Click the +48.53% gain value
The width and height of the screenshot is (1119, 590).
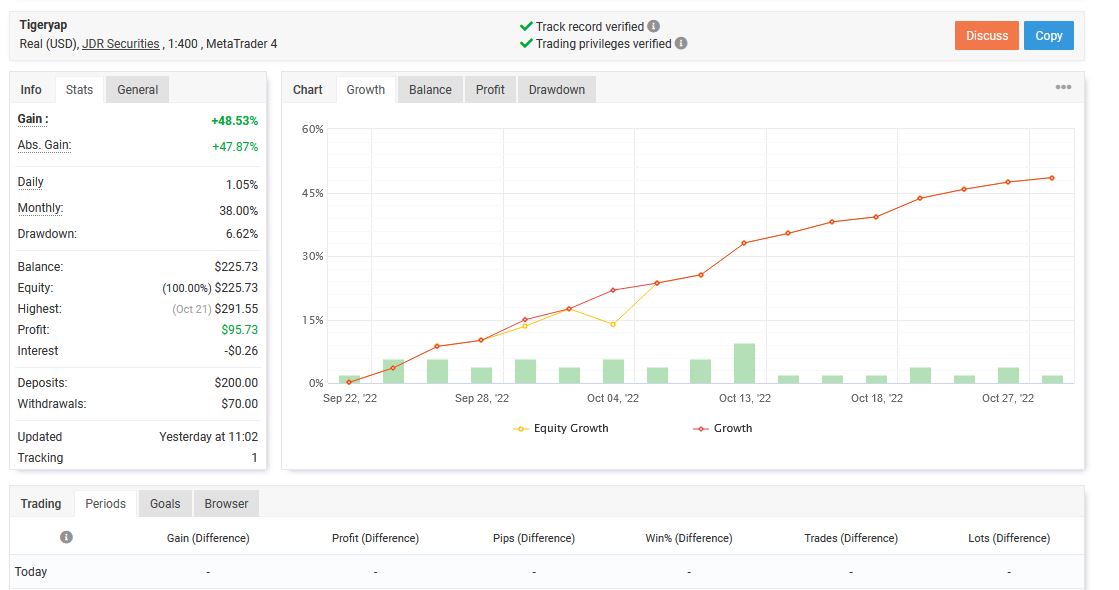[235, 121]
